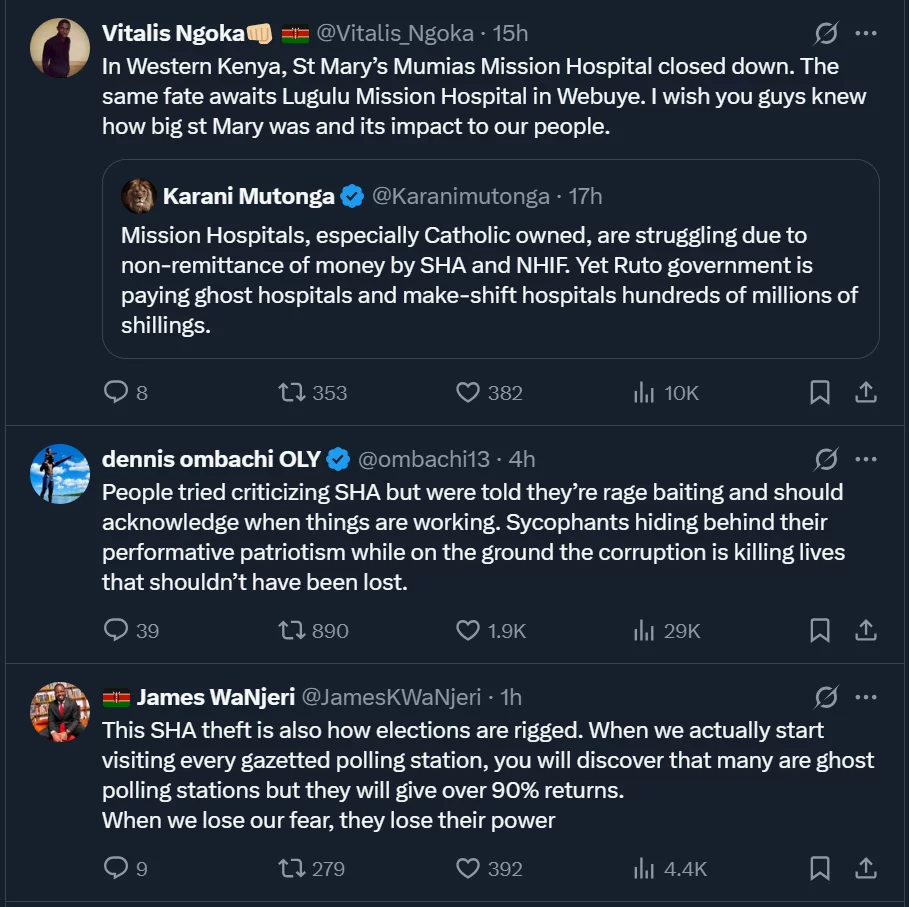The height and width of the screenshot is (907, 909).
Task: Open Grok icon on Vitalis Ngoka's post
Action: click(826, 34)
